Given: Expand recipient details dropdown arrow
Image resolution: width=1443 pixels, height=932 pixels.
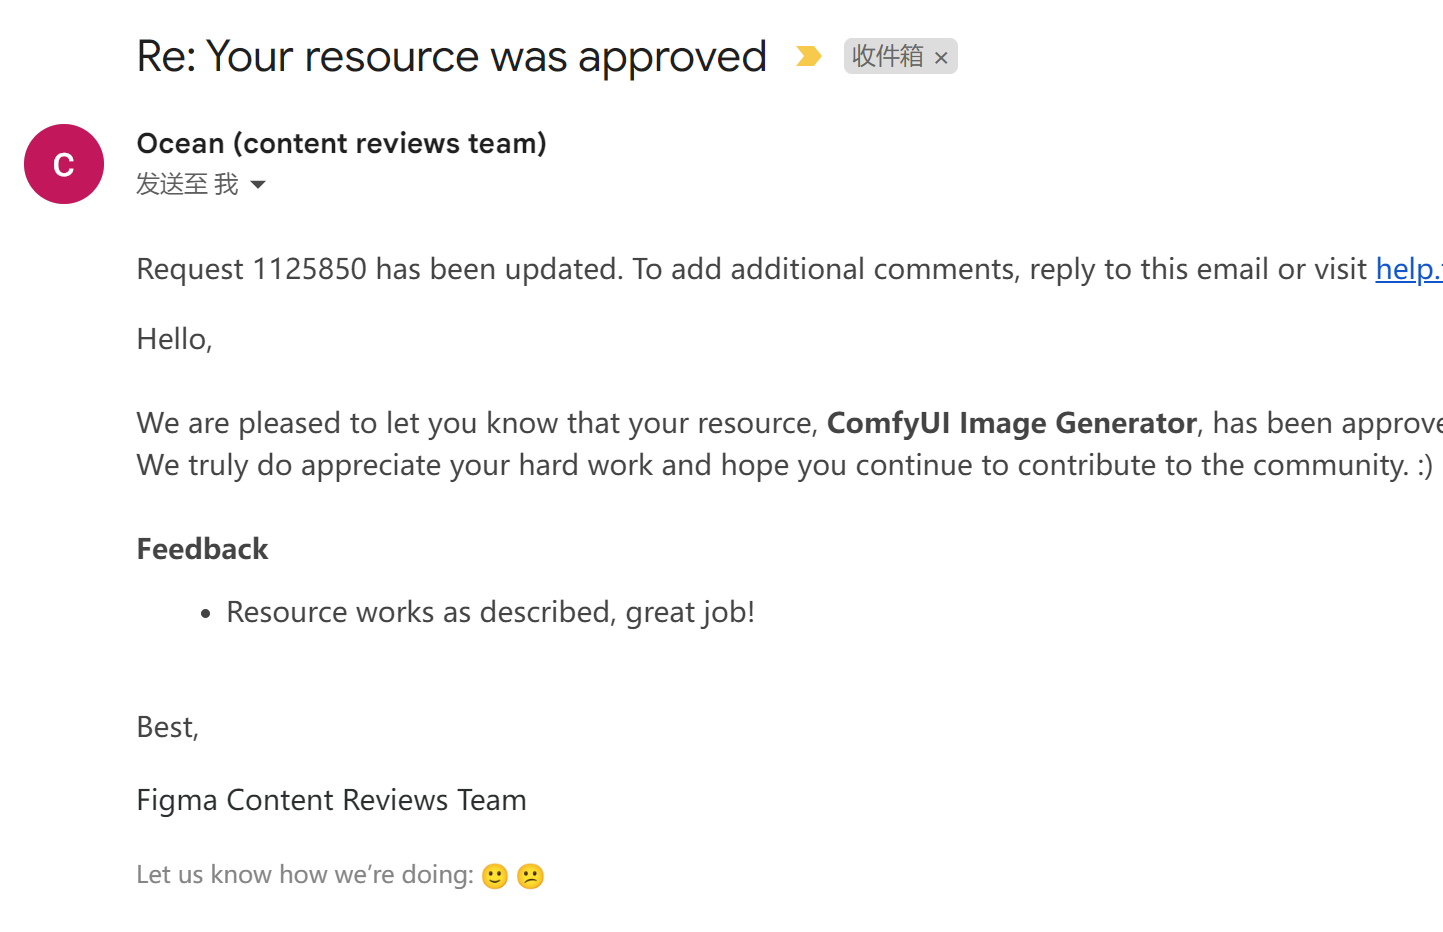Looking at the screenshot, I should [x=258, y=185].
